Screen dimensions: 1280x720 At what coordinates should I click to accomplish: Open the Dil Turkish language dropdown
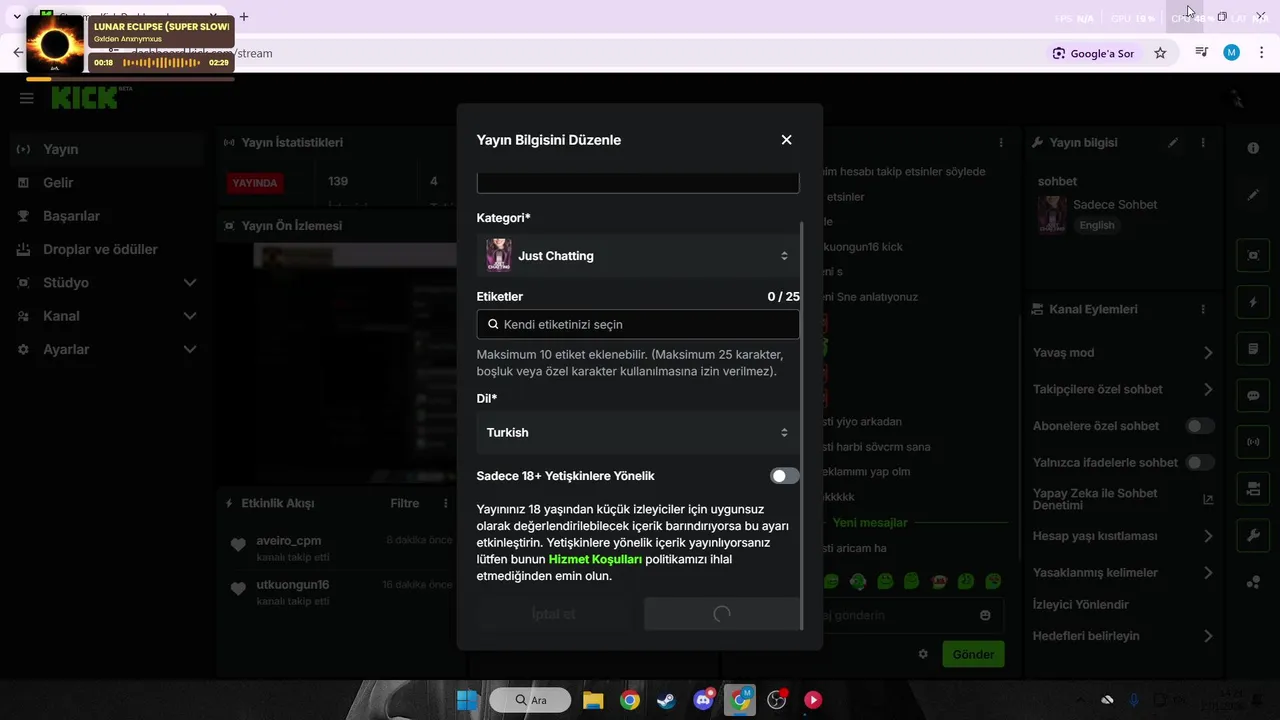coord(638,432)
